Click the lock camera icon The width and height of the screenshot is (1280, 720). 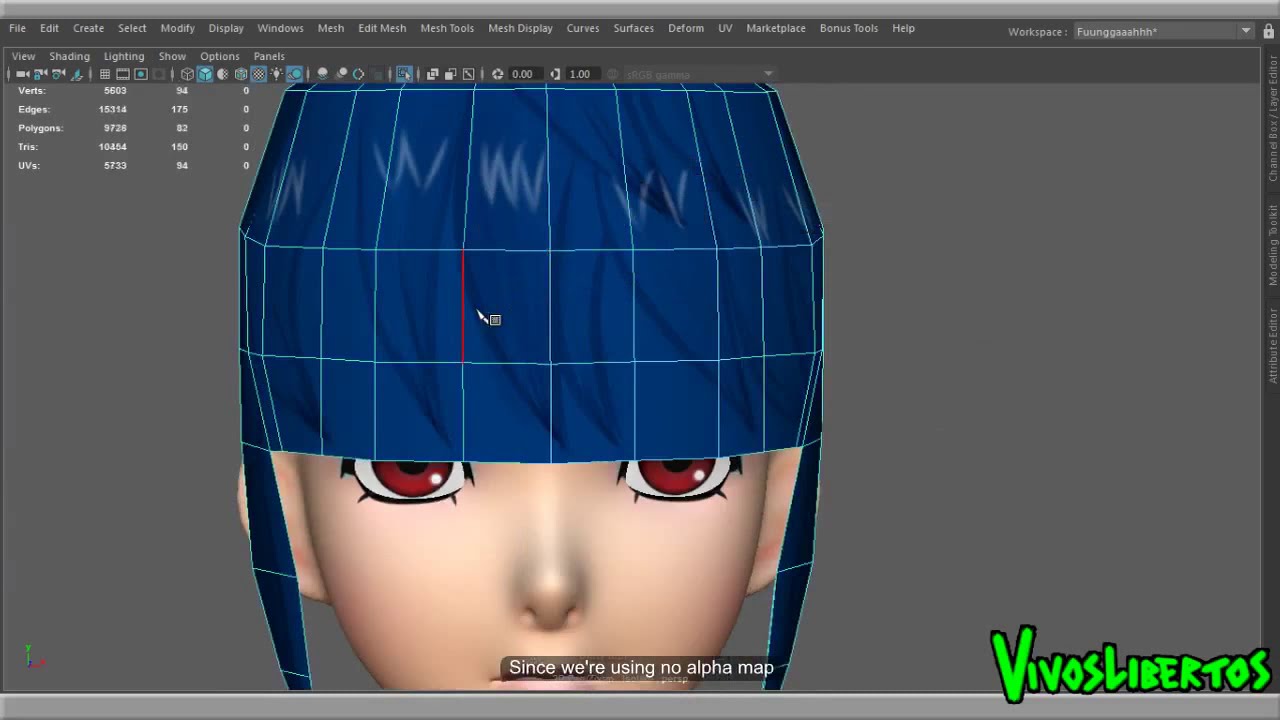click(40, 74)
